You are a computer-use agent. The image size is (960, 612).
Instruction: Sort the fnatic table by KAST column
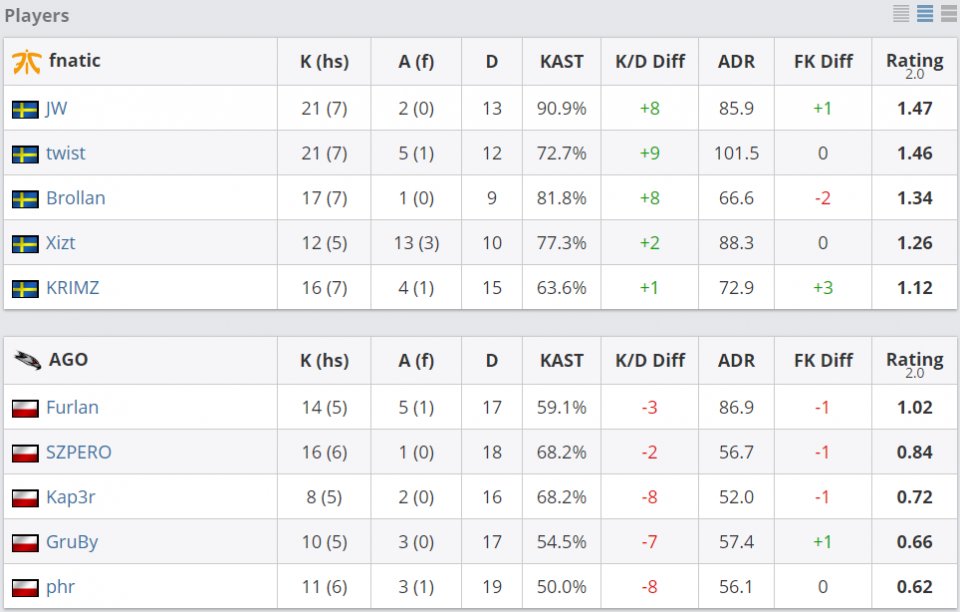click(561, 61)
